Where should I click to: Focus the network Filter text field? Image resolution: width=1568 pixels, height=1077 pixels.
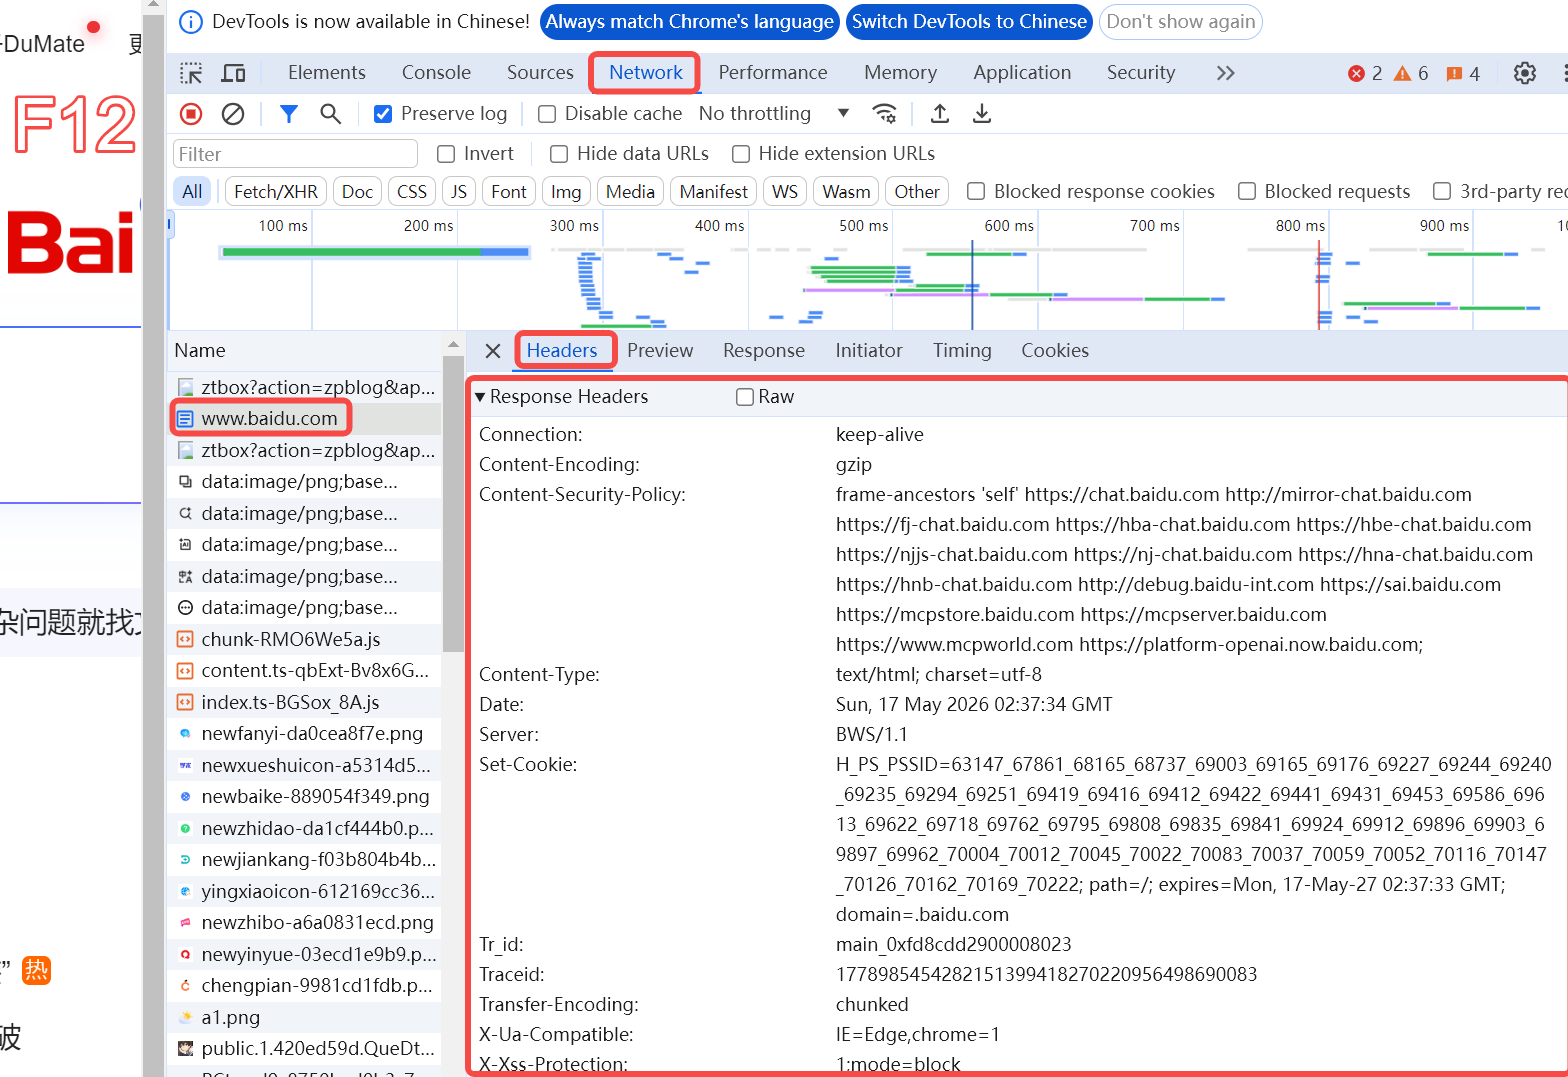[x=295, y=154]
